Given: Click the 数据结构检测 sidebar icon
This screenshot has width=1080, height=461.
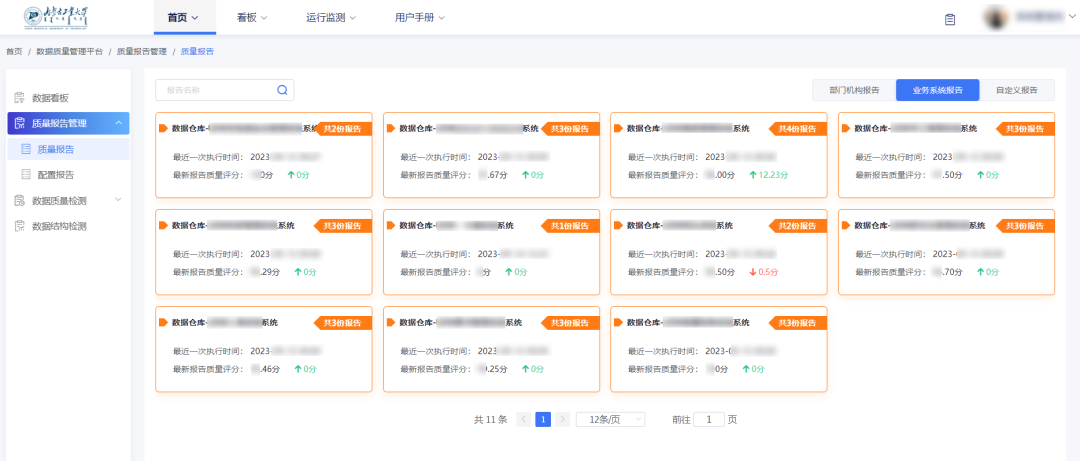Looking at the screenshot, I should point(19,226).
